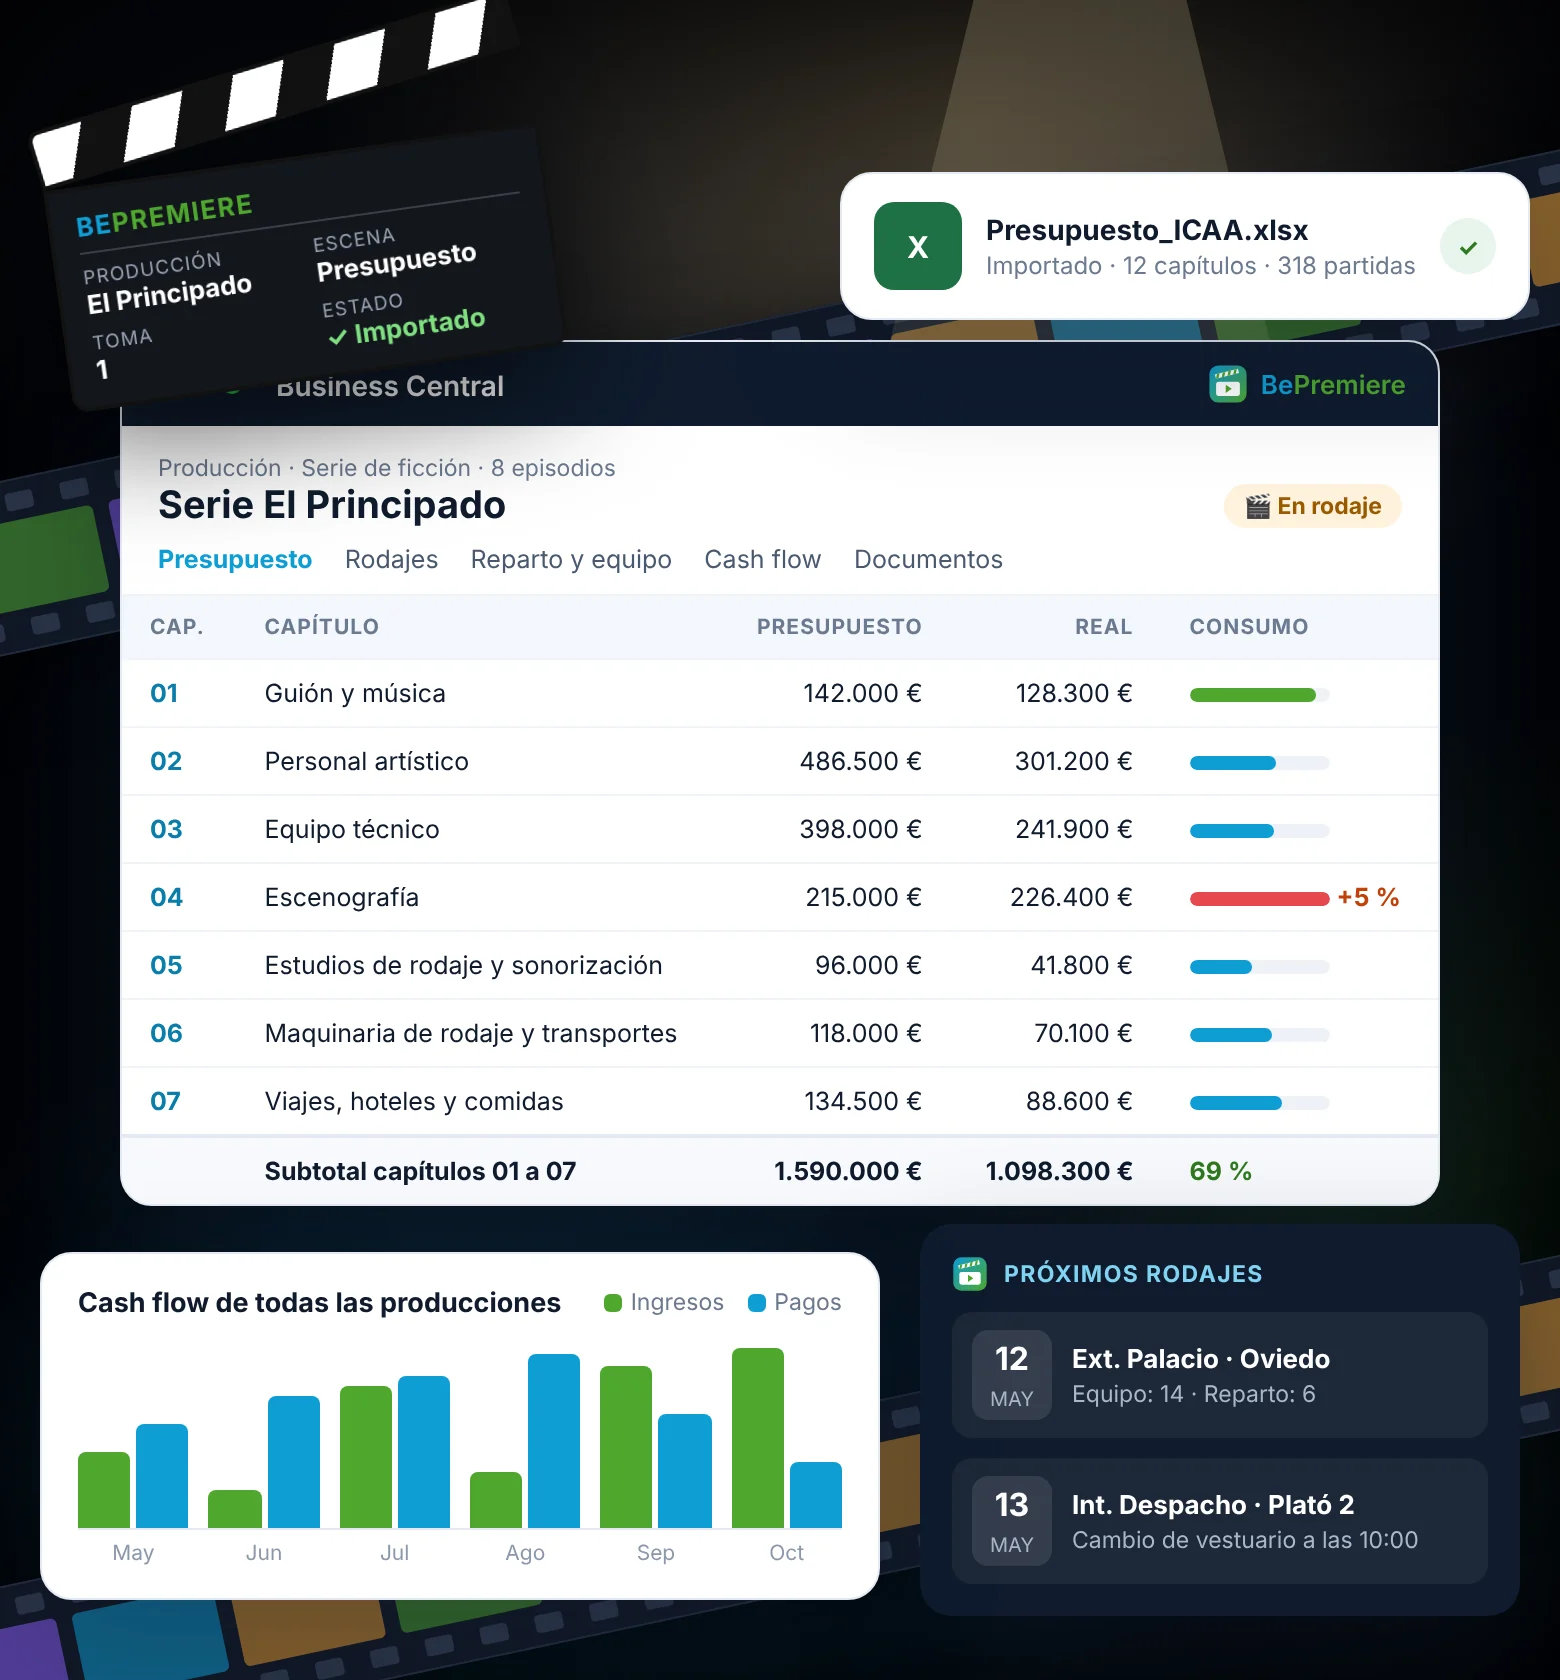Image resolution: width=1560 pixels, height=1680 pixels.
Task: Click the 13 MAY date tile
Action: 1012,1521
